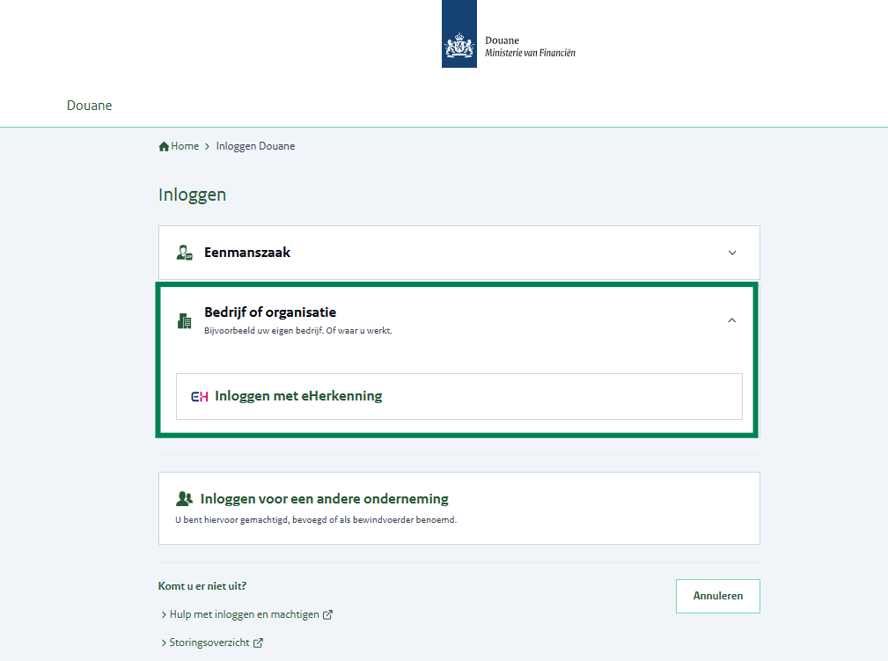
Task: Click the 'Bijvoorbeeld uw eigen bedrijf' description
Action: click(x=298, y=331)
